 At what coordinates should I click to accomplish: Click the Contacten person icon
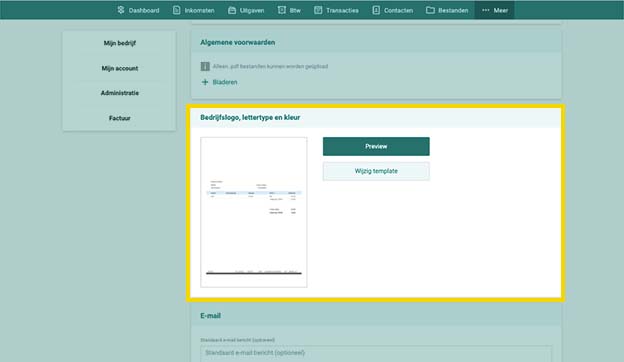(376, 10)
